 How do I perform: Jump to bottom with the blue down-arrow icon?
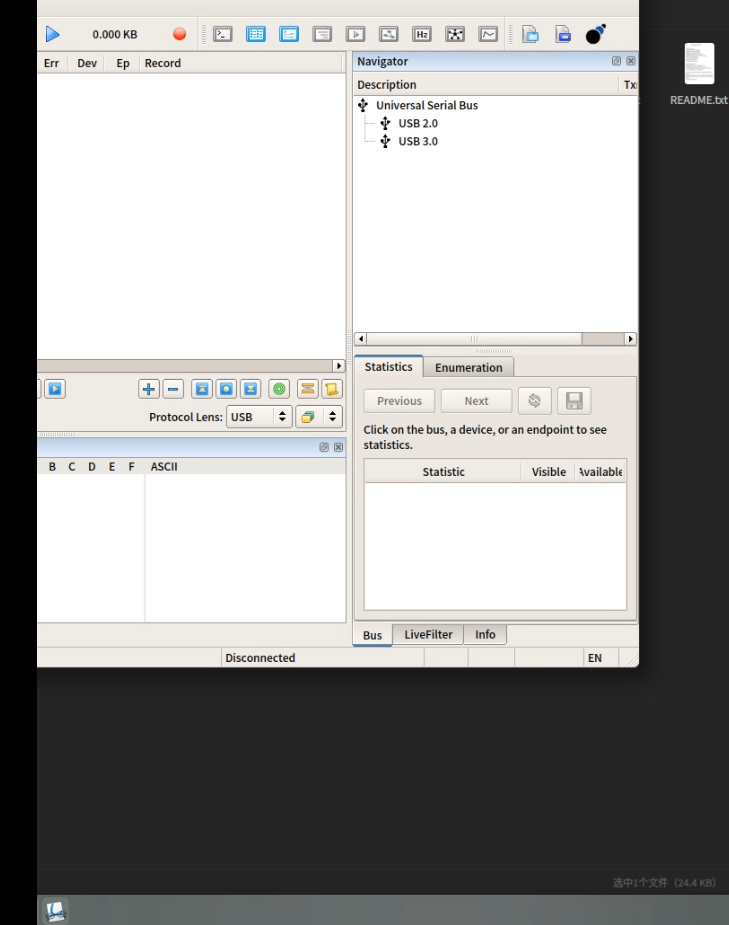(251, 389)
